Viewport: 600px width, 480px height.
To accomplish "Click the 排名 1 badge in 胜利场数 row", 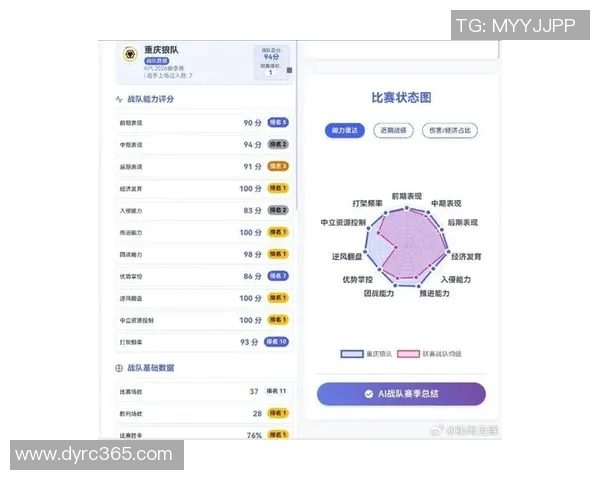I will point(278,413).
